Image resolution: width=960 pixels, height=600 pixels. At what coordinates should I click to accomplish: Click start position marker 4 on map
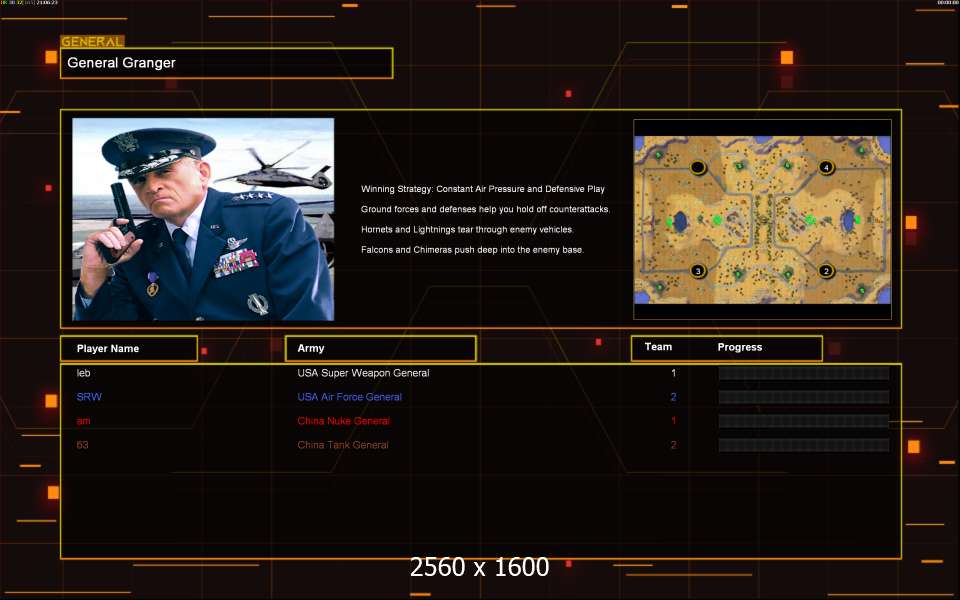(x=826, y=167)
